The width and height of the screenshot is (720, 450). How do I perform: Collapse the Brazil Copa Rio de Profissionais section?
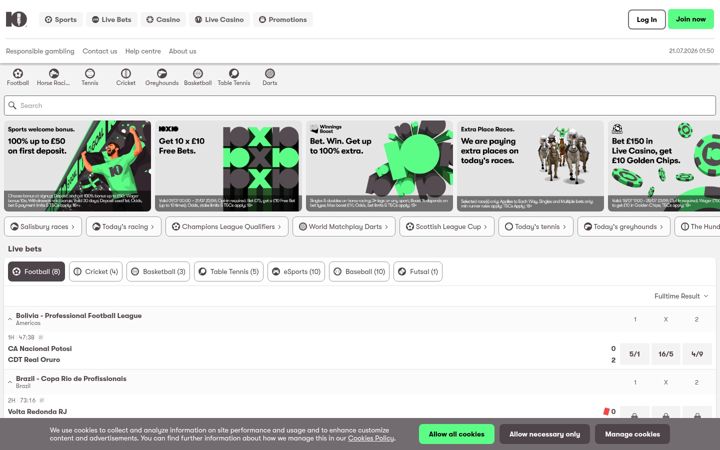[x=10, y=382]
